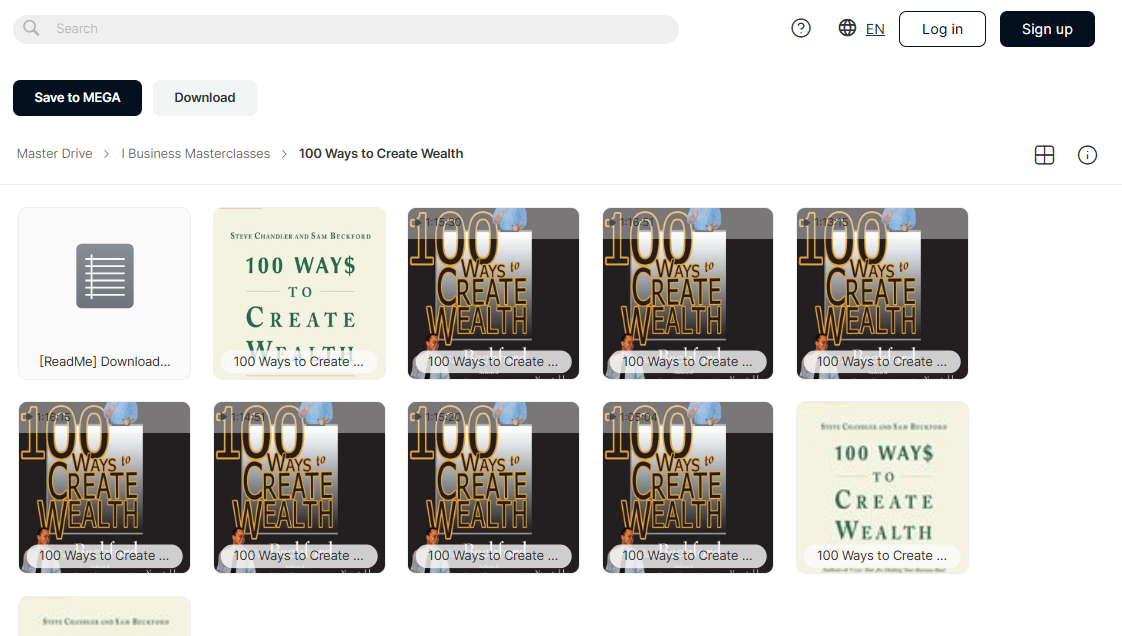Click the Download button
This screenshot has height=636, width=1122.
click(205, 98)
